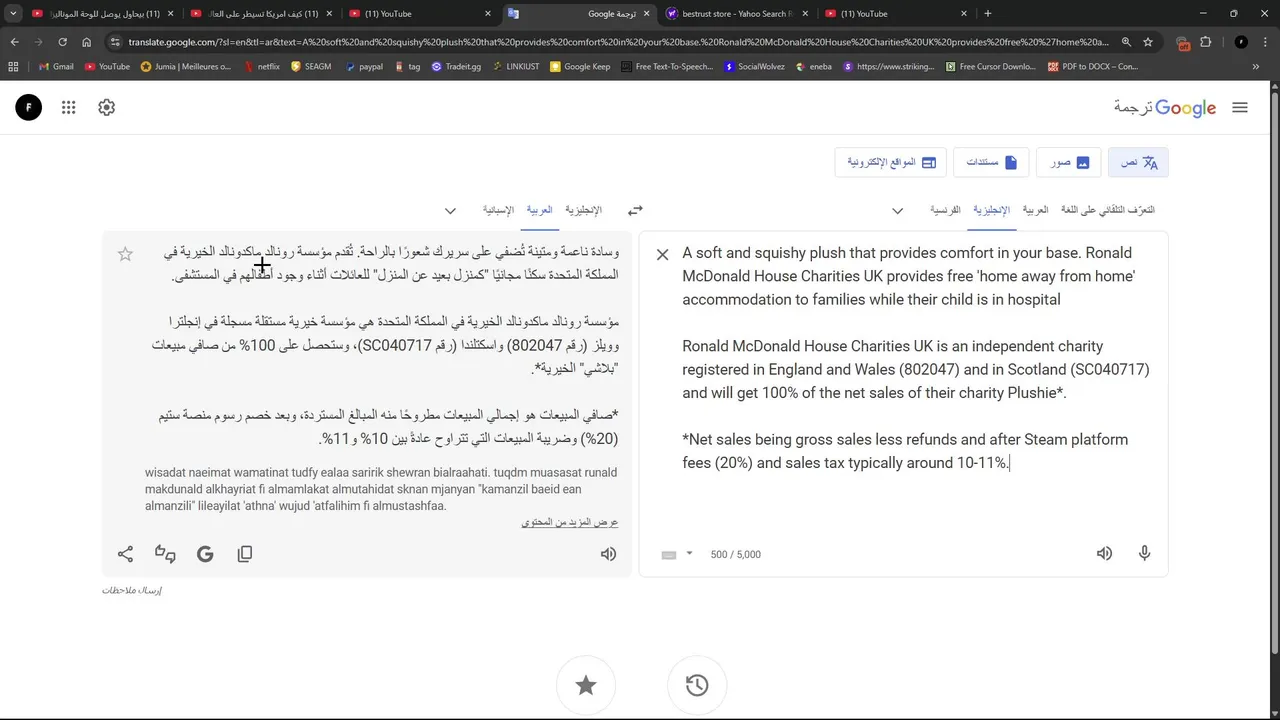The width and height of the screenshot is (1280, 720).
Task: Click the Google Translate logo
Action: (1165, 107)
